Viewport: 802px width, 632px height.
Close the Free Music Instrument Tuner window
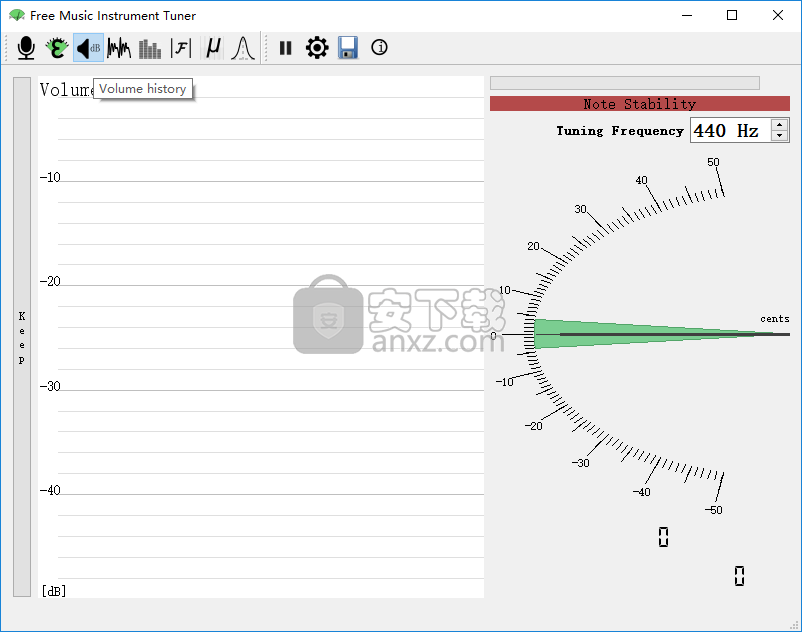(778, 15)
